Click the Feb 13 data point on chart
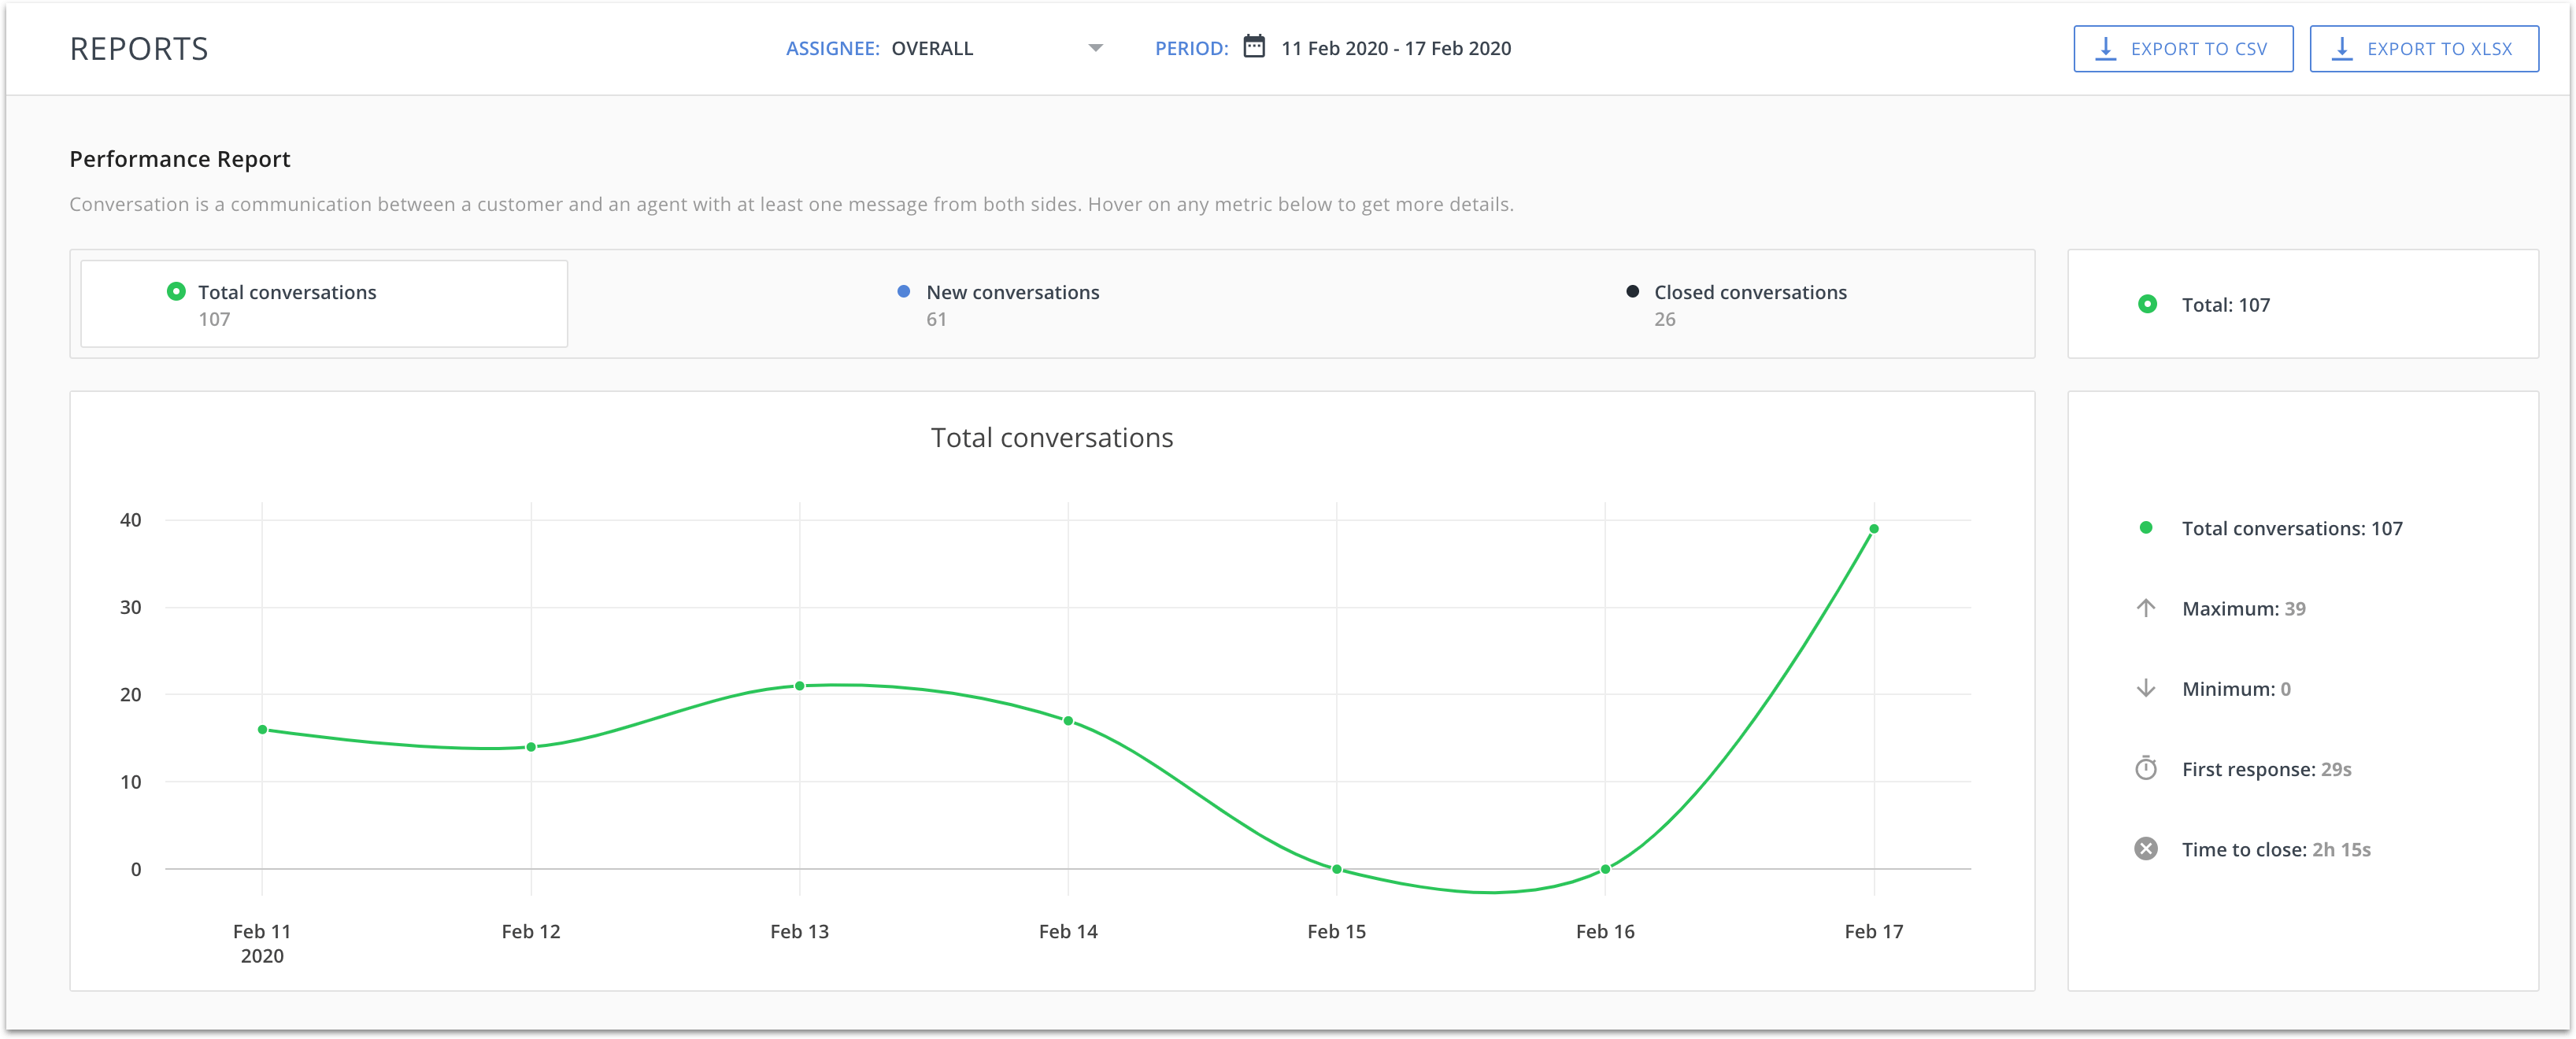Viewport: 2576px width, 1039px height. pos(800,686)
